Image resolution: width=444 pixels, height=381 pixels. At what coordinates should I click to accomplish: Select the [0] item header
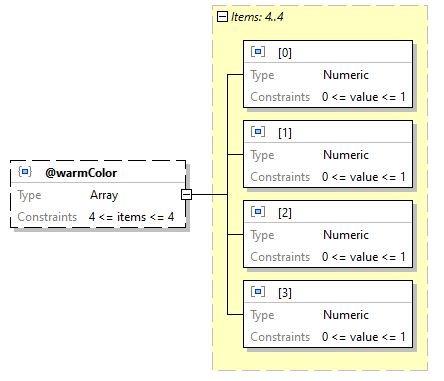tap(328, 52)
